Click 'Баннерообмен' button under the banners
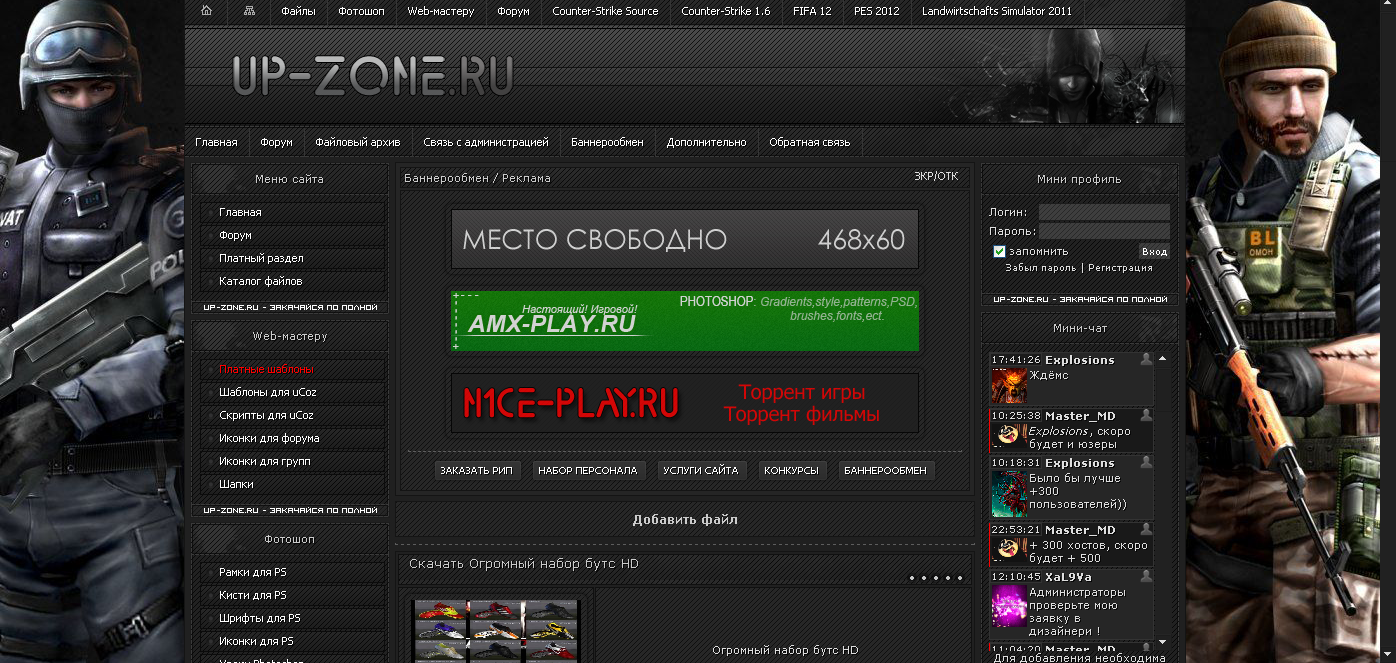This screenshot has height=663, width=1396. [885, 470]
